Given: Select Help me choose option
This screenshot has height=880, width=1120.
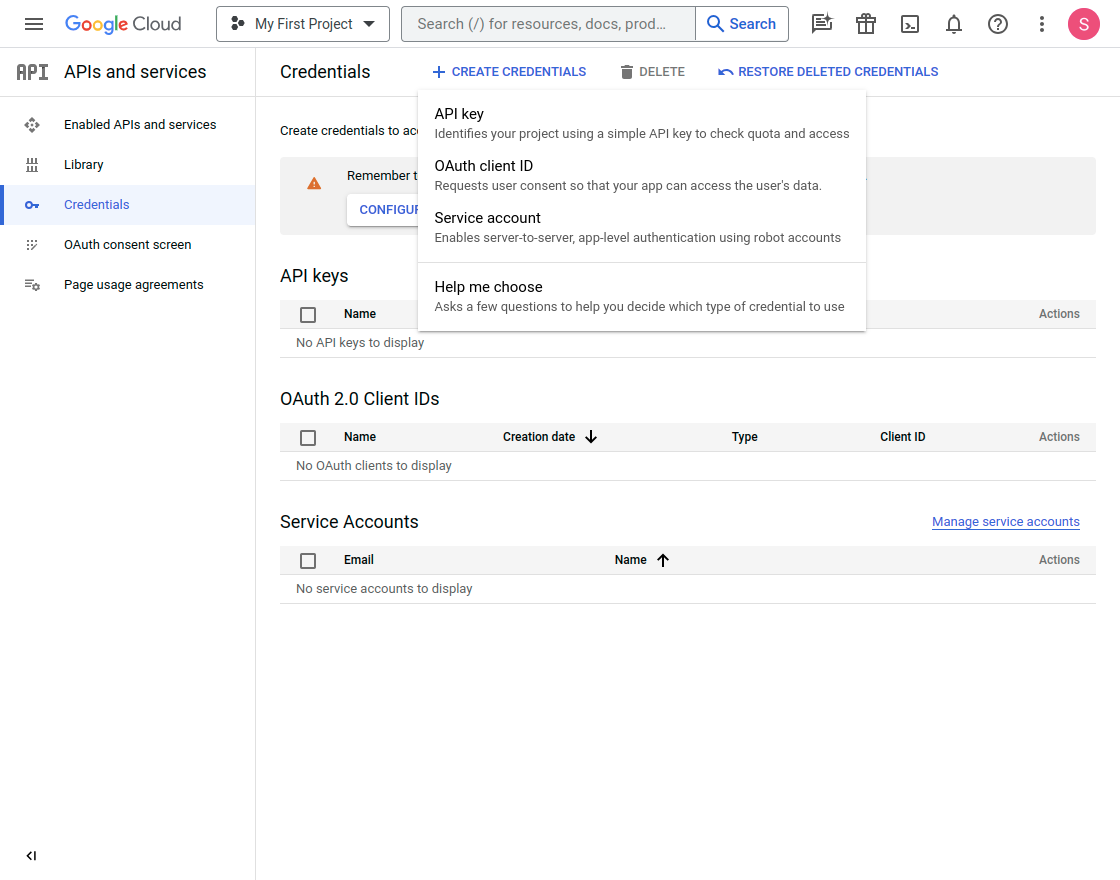Looking at the screenshot, I should click(x=641, y=296).
